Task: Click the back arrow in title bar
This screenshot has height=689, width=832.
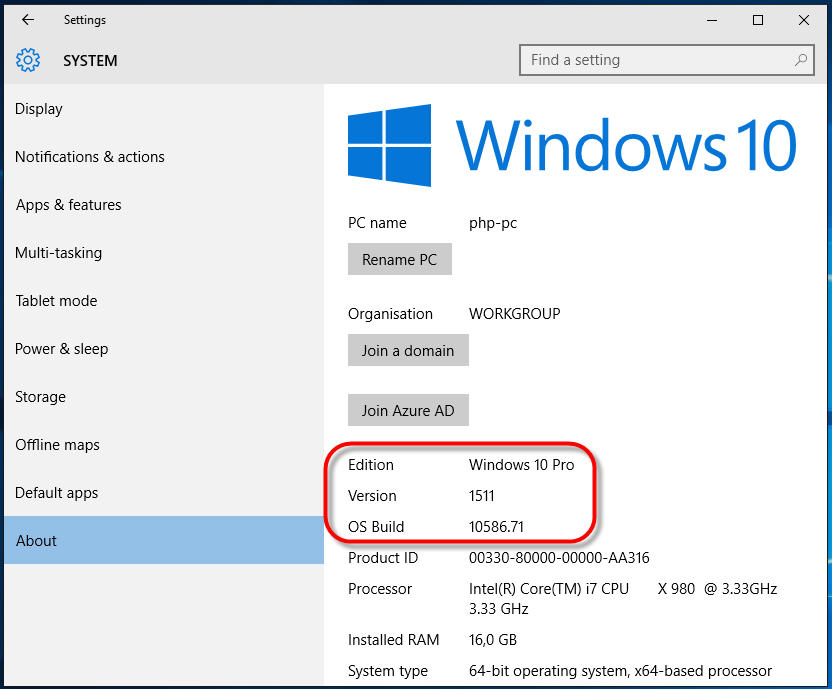Action: (28, 20)
